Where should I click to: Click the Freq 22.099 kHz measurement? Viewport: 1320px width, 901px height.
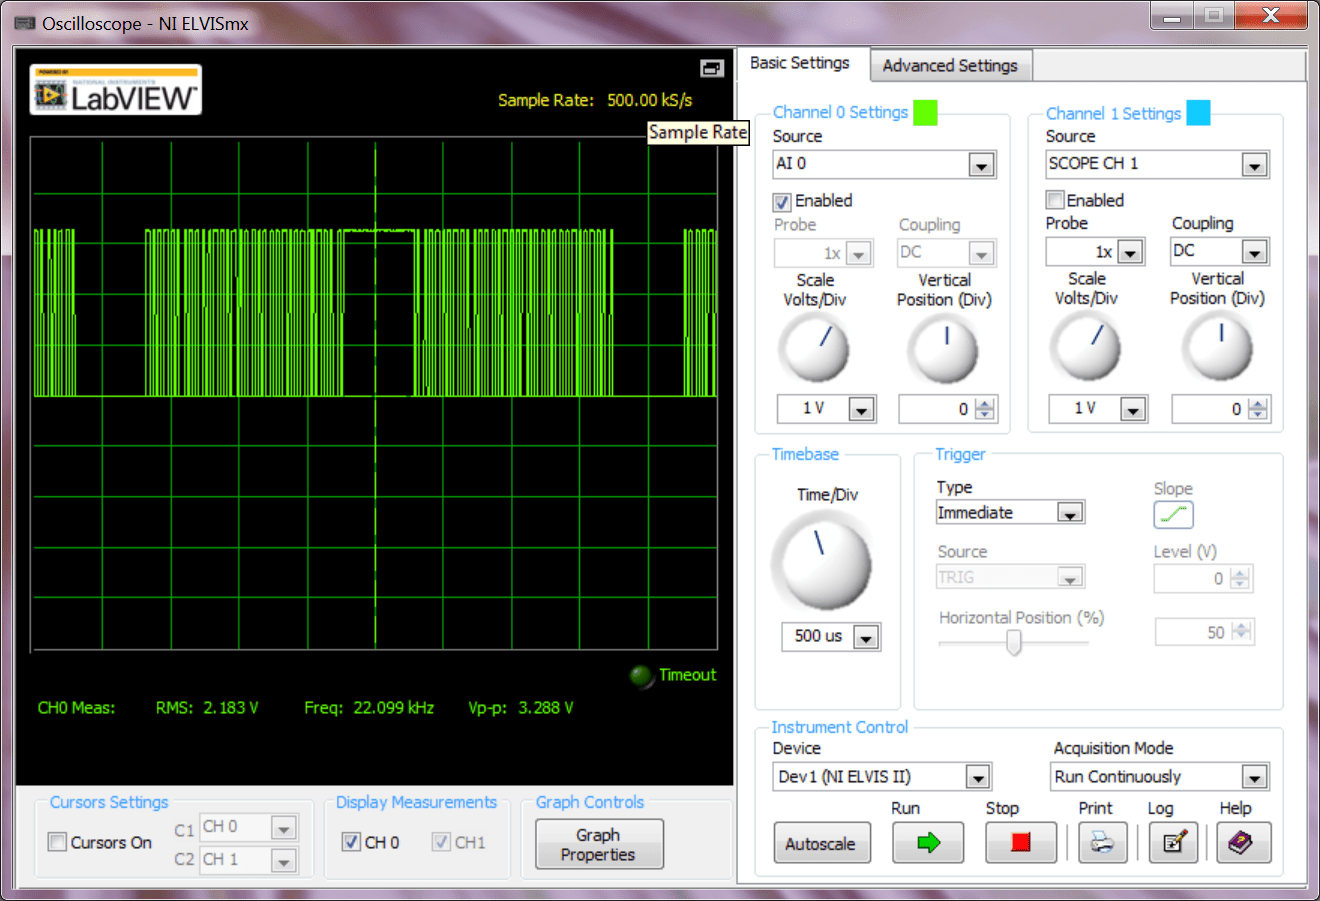[x=369, y=708]
